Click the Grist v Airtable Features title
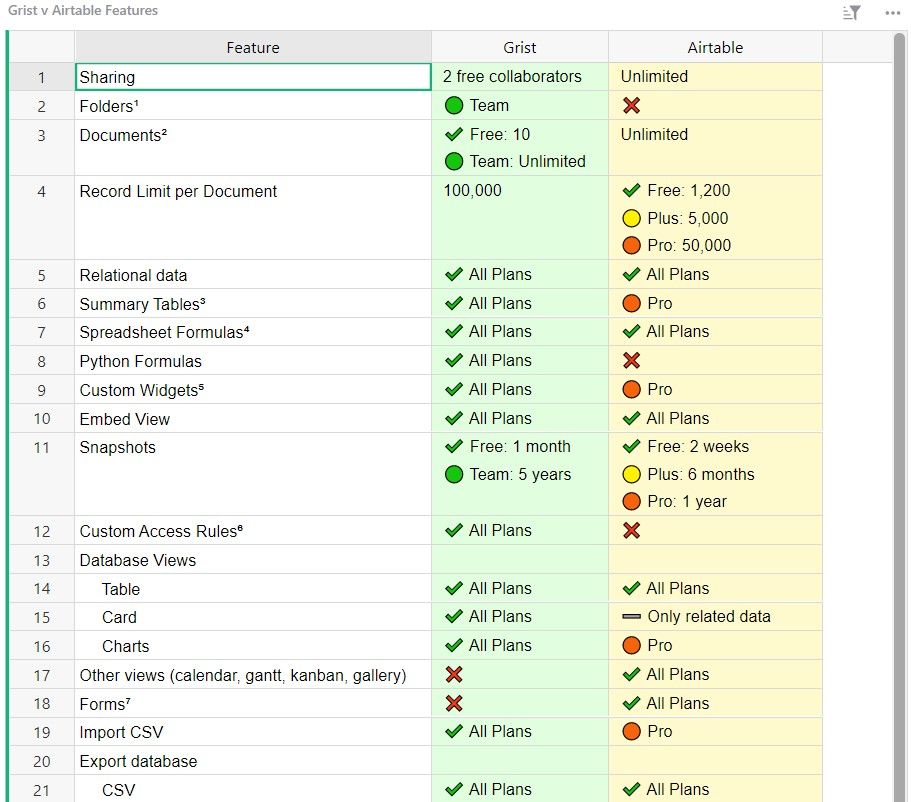 coord(83,10)
